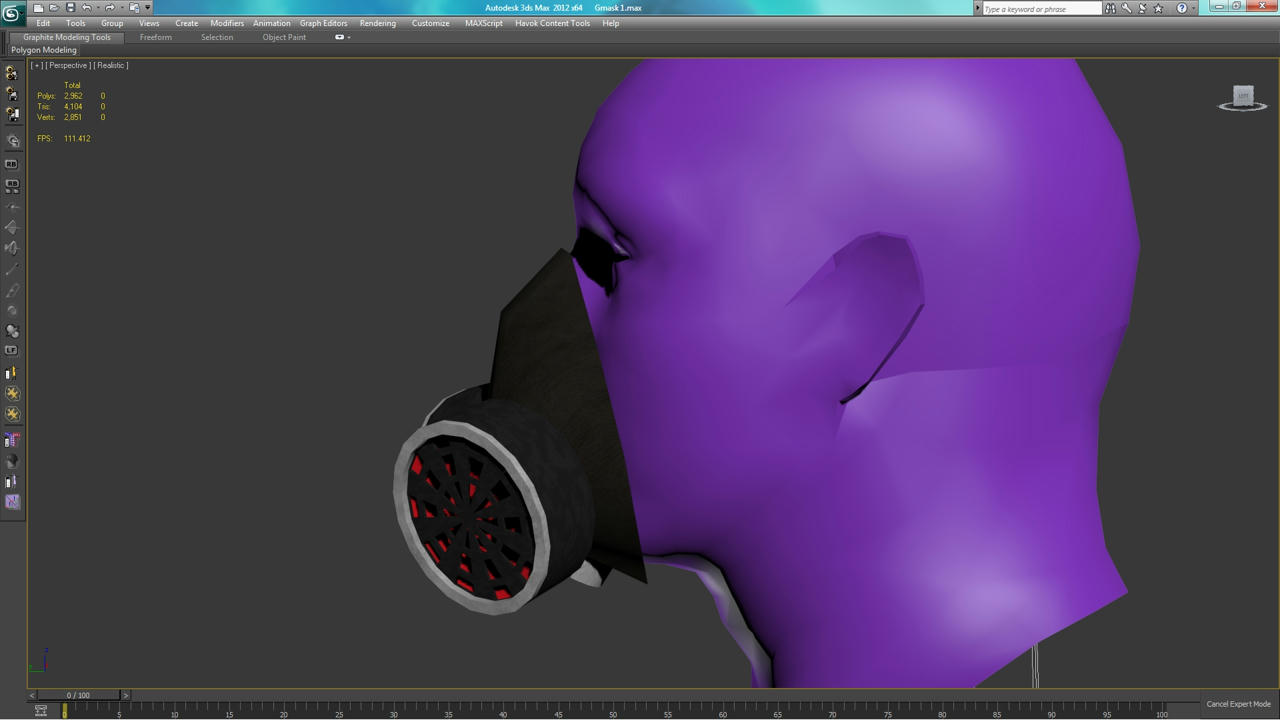Open the Modifiers menu
This screenshot has height=720, width=1280.
pyautogui.click(x=227, y=23)
